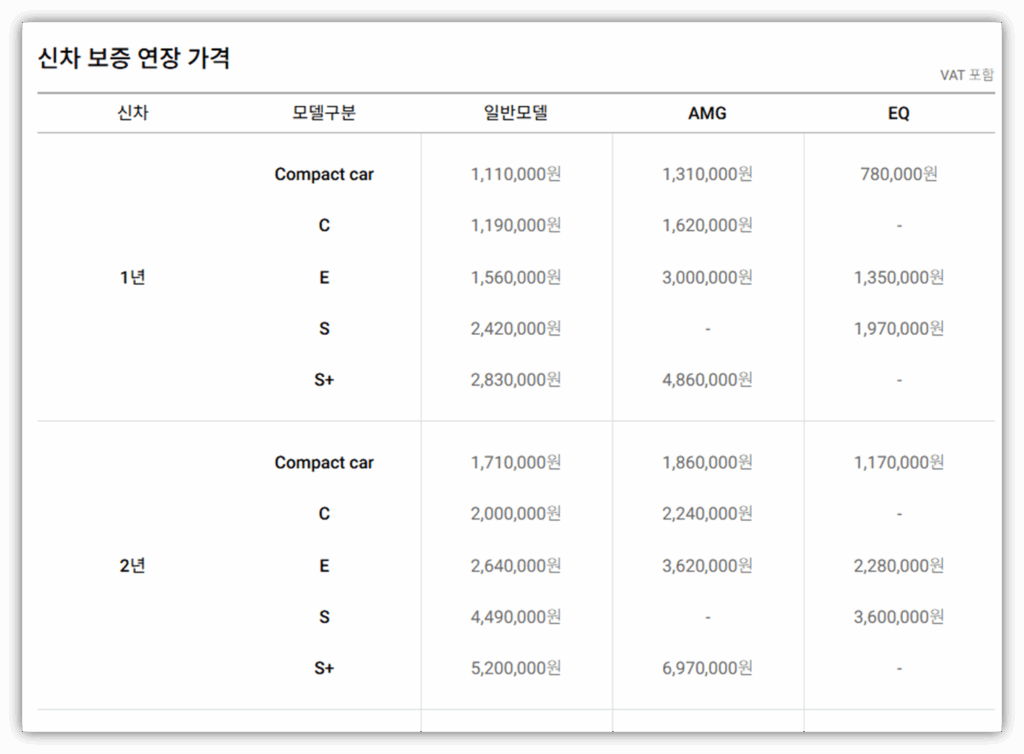
Task: Select the 1년 row label
Action: coord(132,277)
